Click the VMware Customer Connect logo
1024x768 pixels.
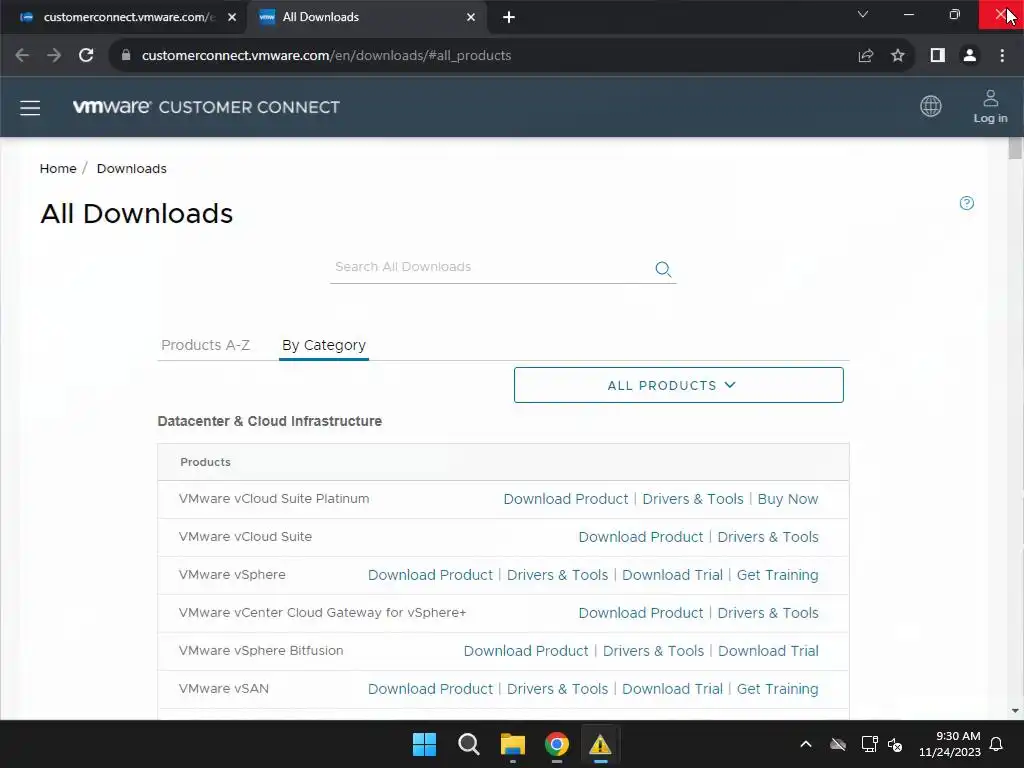pyautogui.click(x=206, y=107)
